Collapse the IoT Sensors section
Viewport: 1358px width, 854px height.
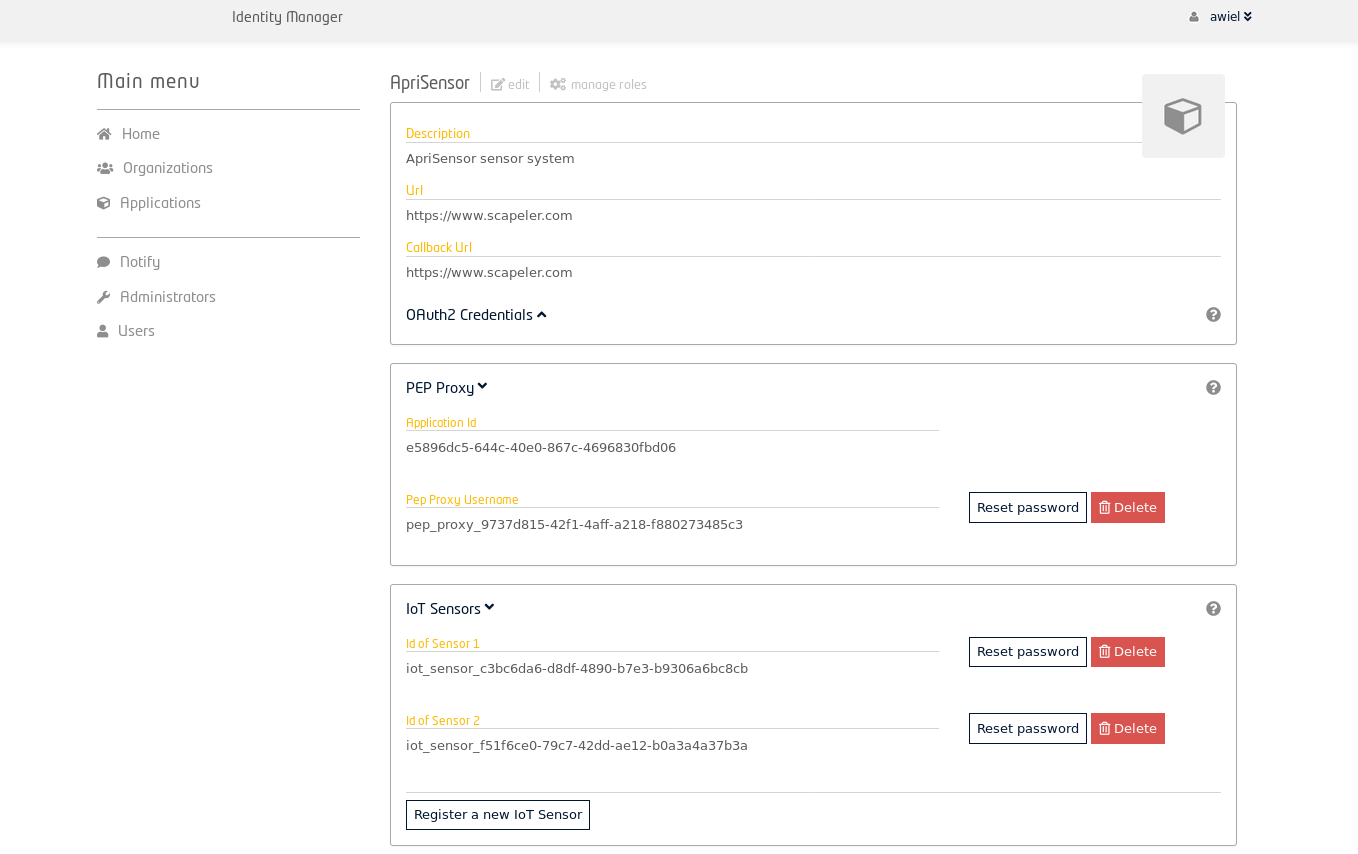[450, 609]
